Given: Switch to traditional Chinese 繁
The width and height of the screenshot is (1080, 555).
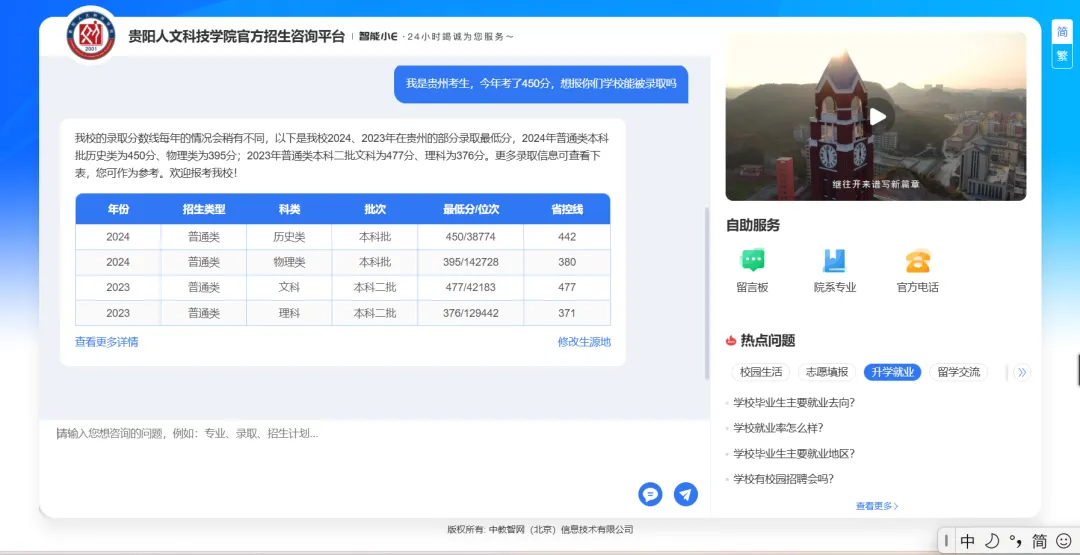Looking at the screenshot, I should click(x=1062, y=56).
